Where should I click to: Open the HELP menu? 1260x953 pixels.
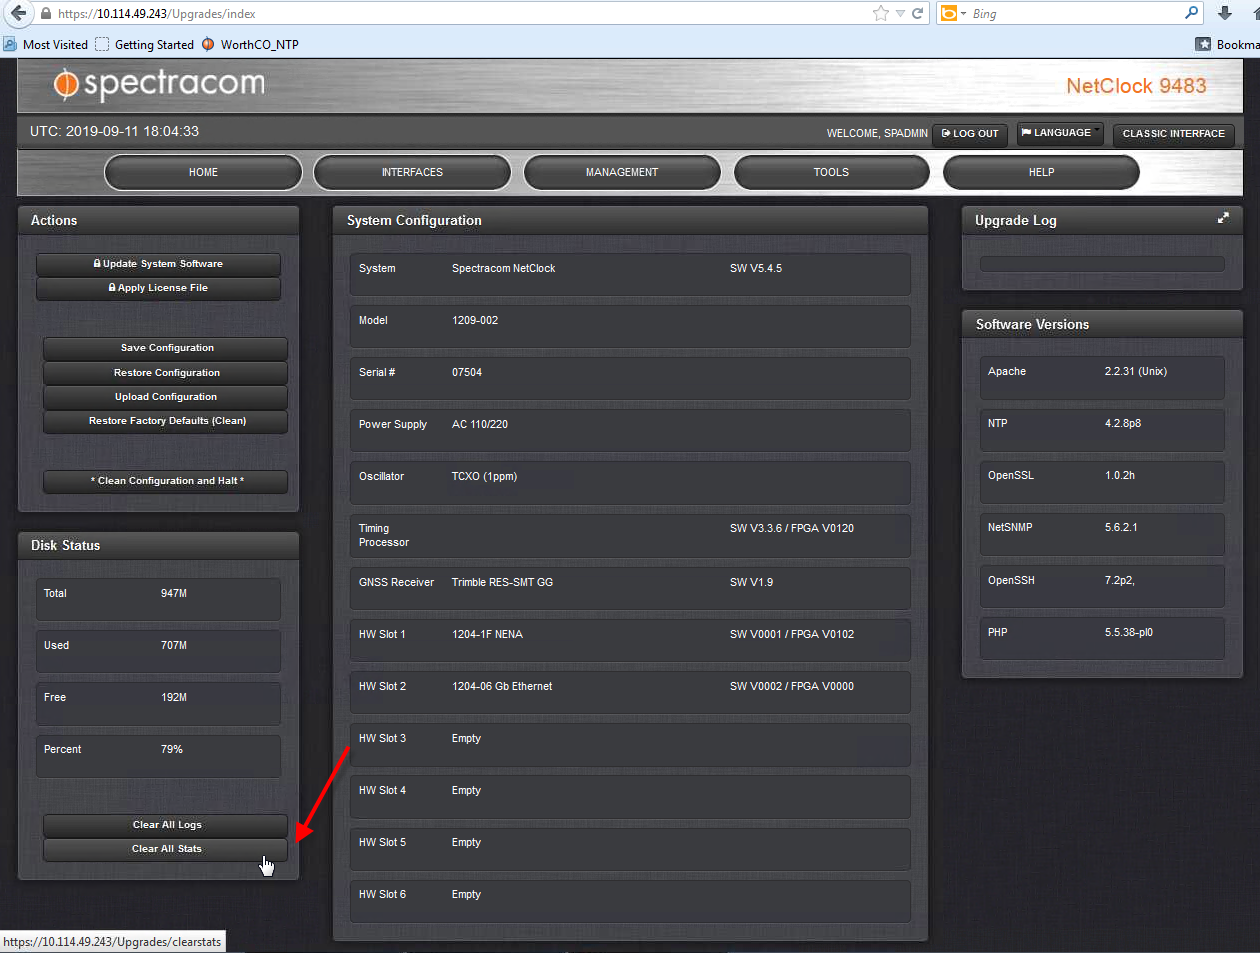(1041, 172)
